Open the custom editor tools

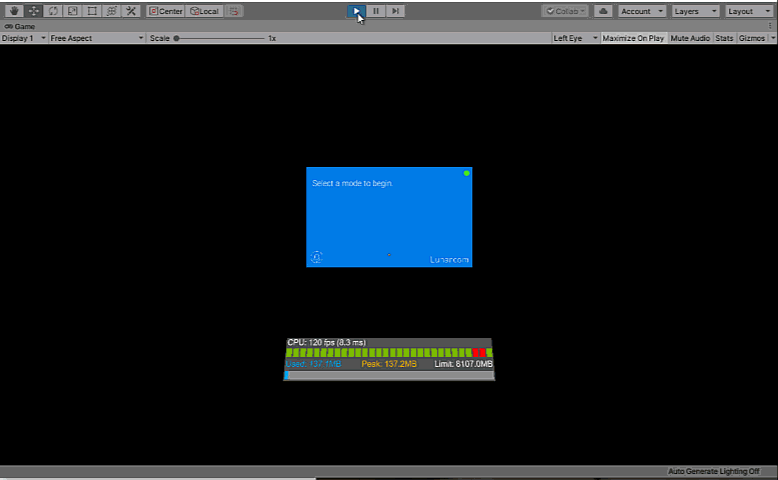[x=130, y=11]
